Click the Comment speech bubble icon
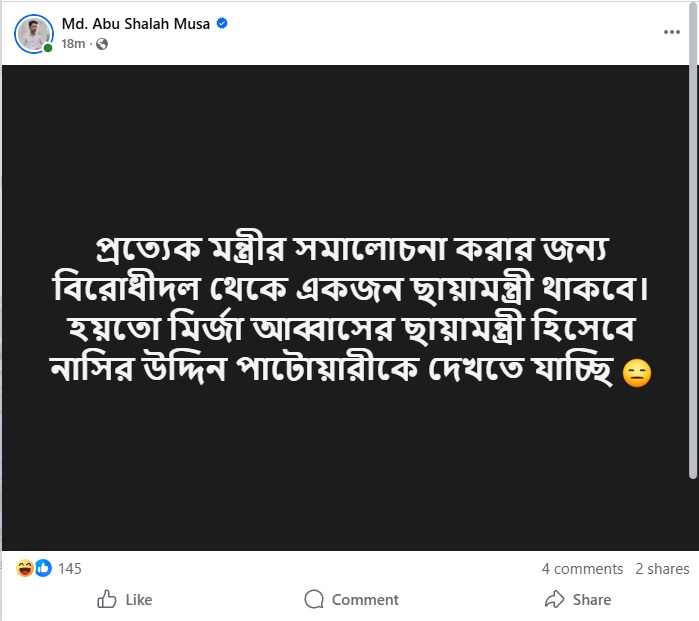This screenshot has width=699, height=621. click(x=314, y=599)
